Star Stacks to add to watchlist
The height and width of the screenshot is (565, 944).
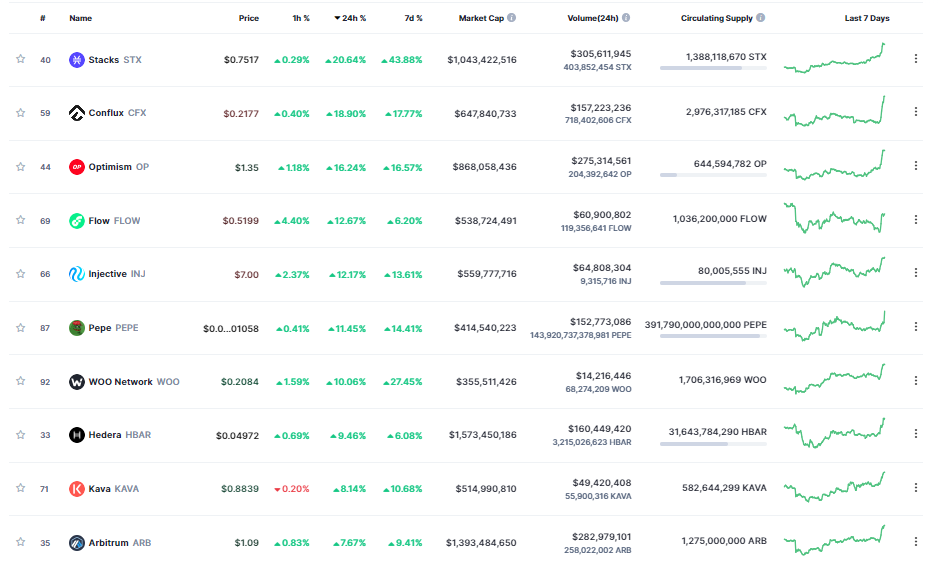pos(20,60)
